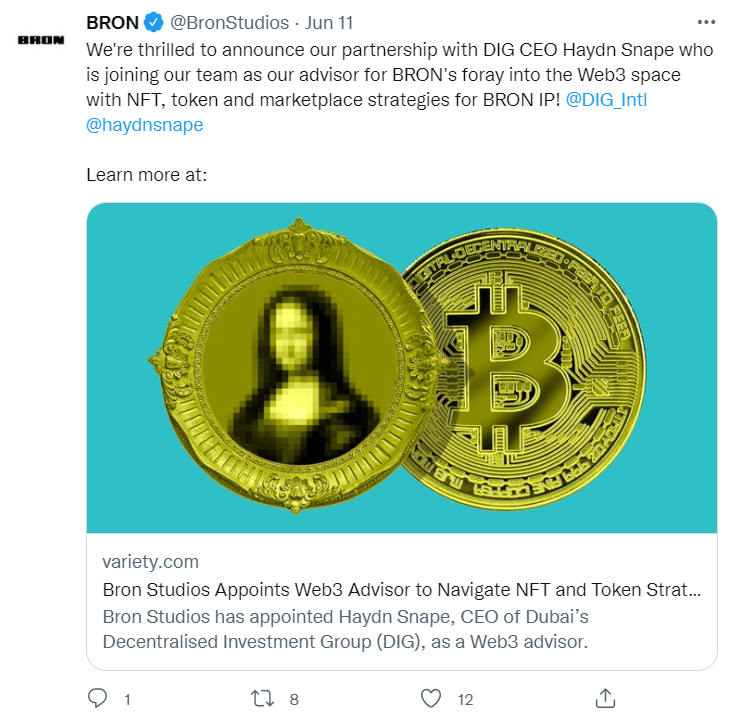Retweet this BRON tweet
732x719 pixels.
(264, 697)
